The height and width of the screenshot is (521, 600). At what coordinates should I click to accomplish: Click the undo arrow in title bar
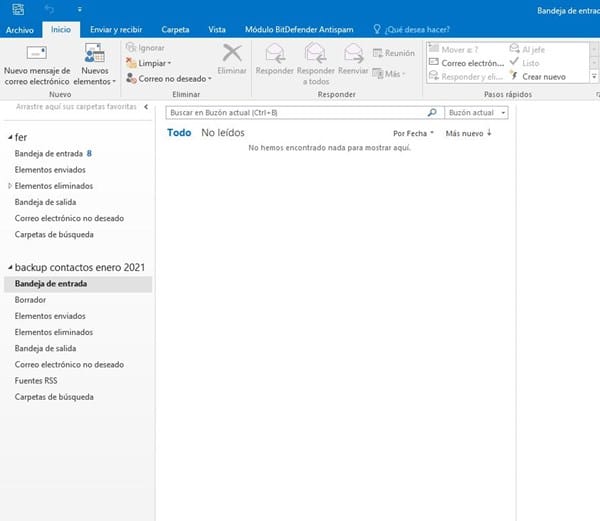(49, 9)
